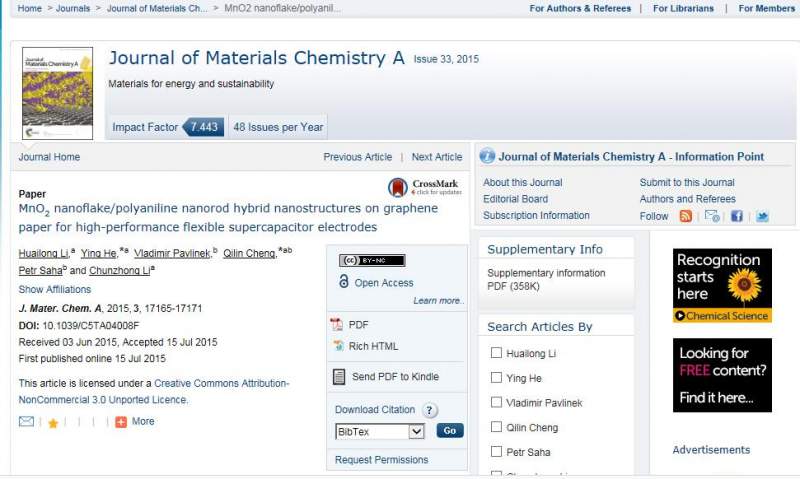Open the For Authors & Referees menu
Viewport: 800px width, 479px height.
pyautogui.click(x=580, y=8)
